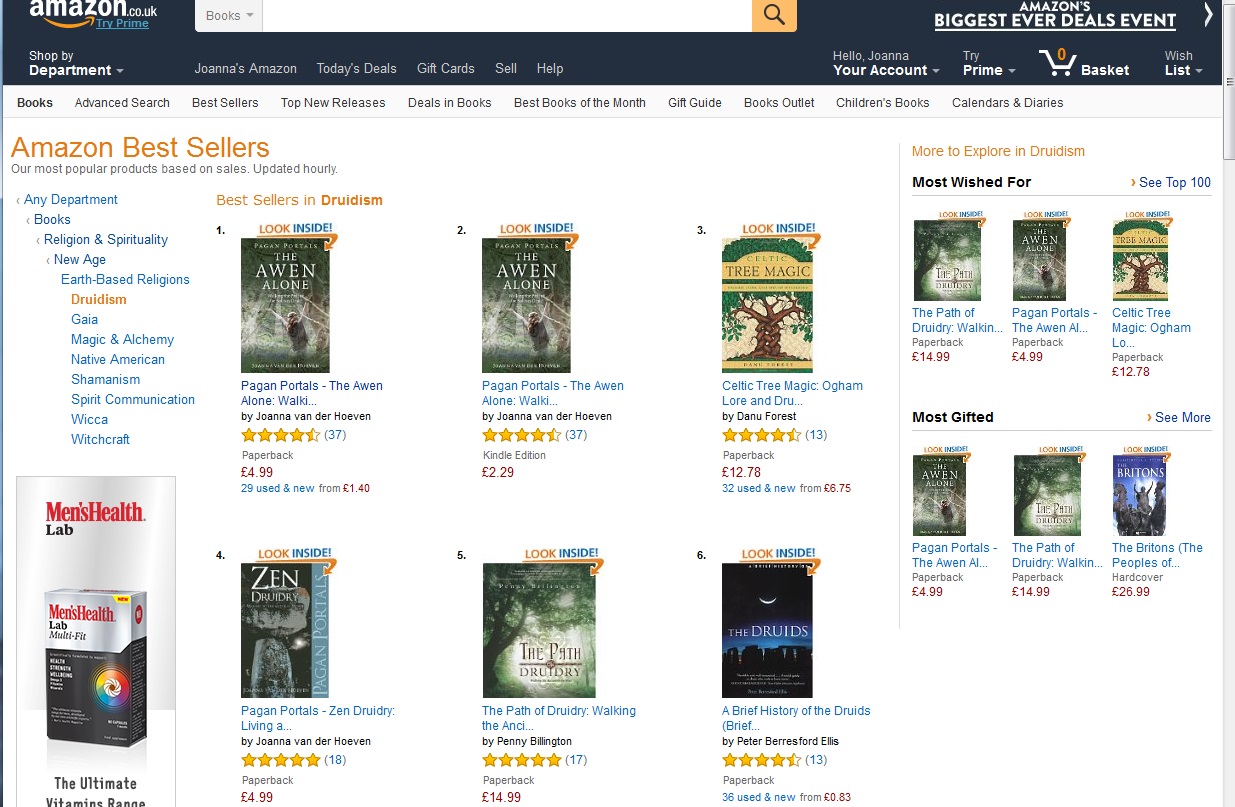Click the orange search magnifier button
The image size is (1235, 807).
[774, 14]
